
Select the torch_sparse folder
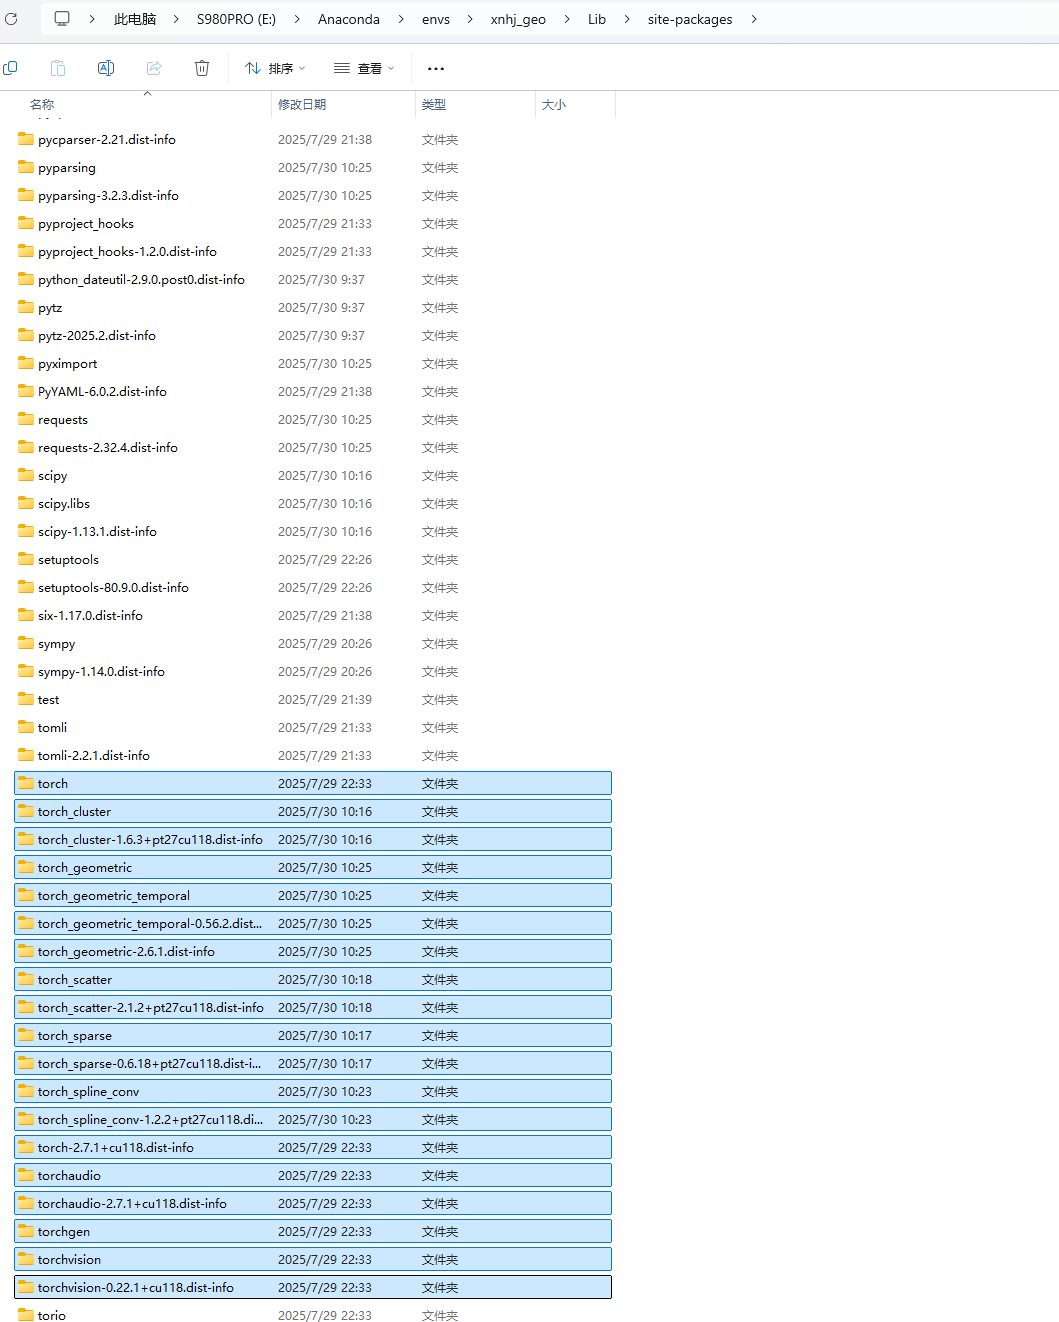[x=313, y=1036]
